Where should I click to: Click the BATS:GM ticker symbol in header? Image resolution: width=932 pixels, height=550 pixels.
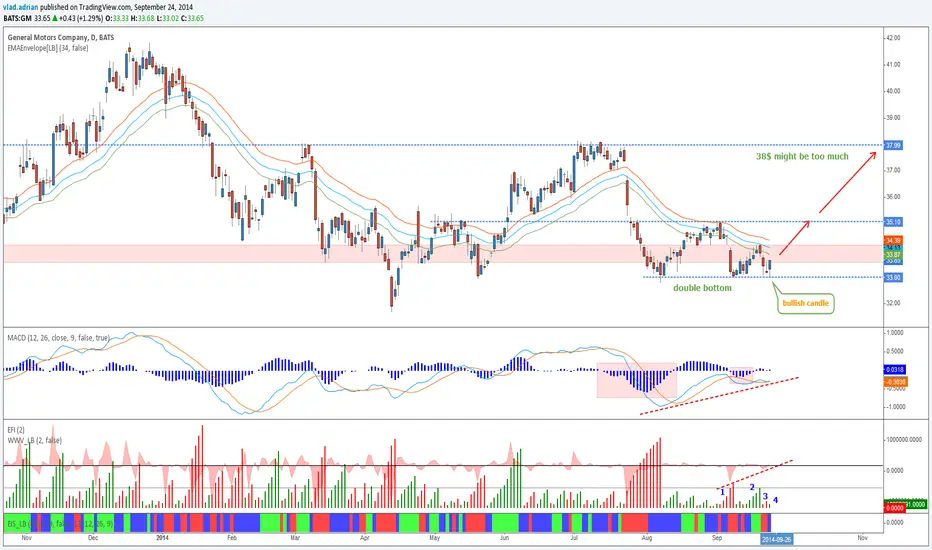click(17, 18)
